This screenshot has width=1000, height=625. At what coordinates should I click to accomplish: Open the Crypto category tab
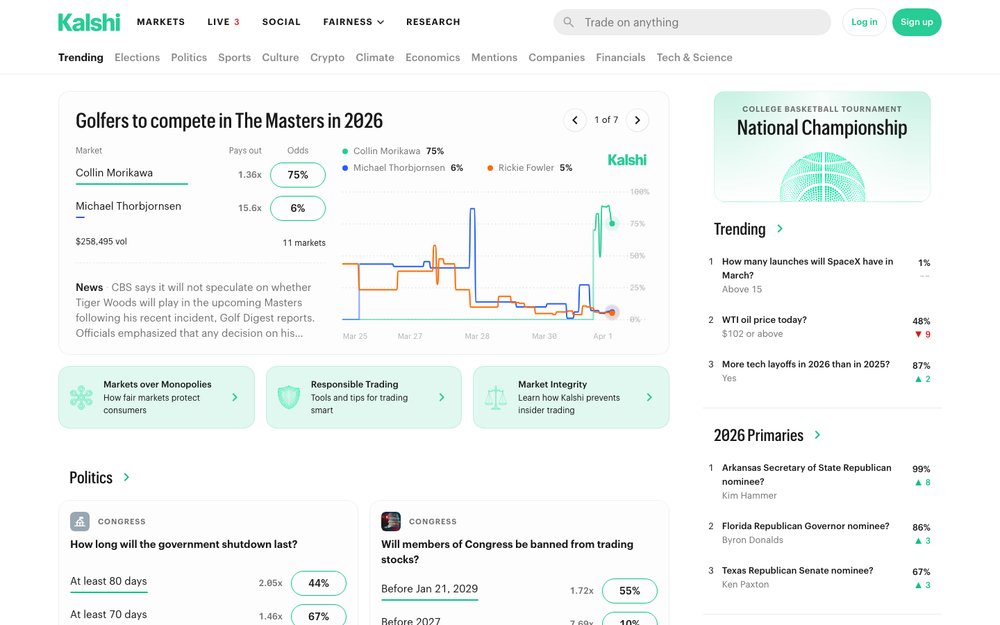pyautogui.click(x=327, y=57)
